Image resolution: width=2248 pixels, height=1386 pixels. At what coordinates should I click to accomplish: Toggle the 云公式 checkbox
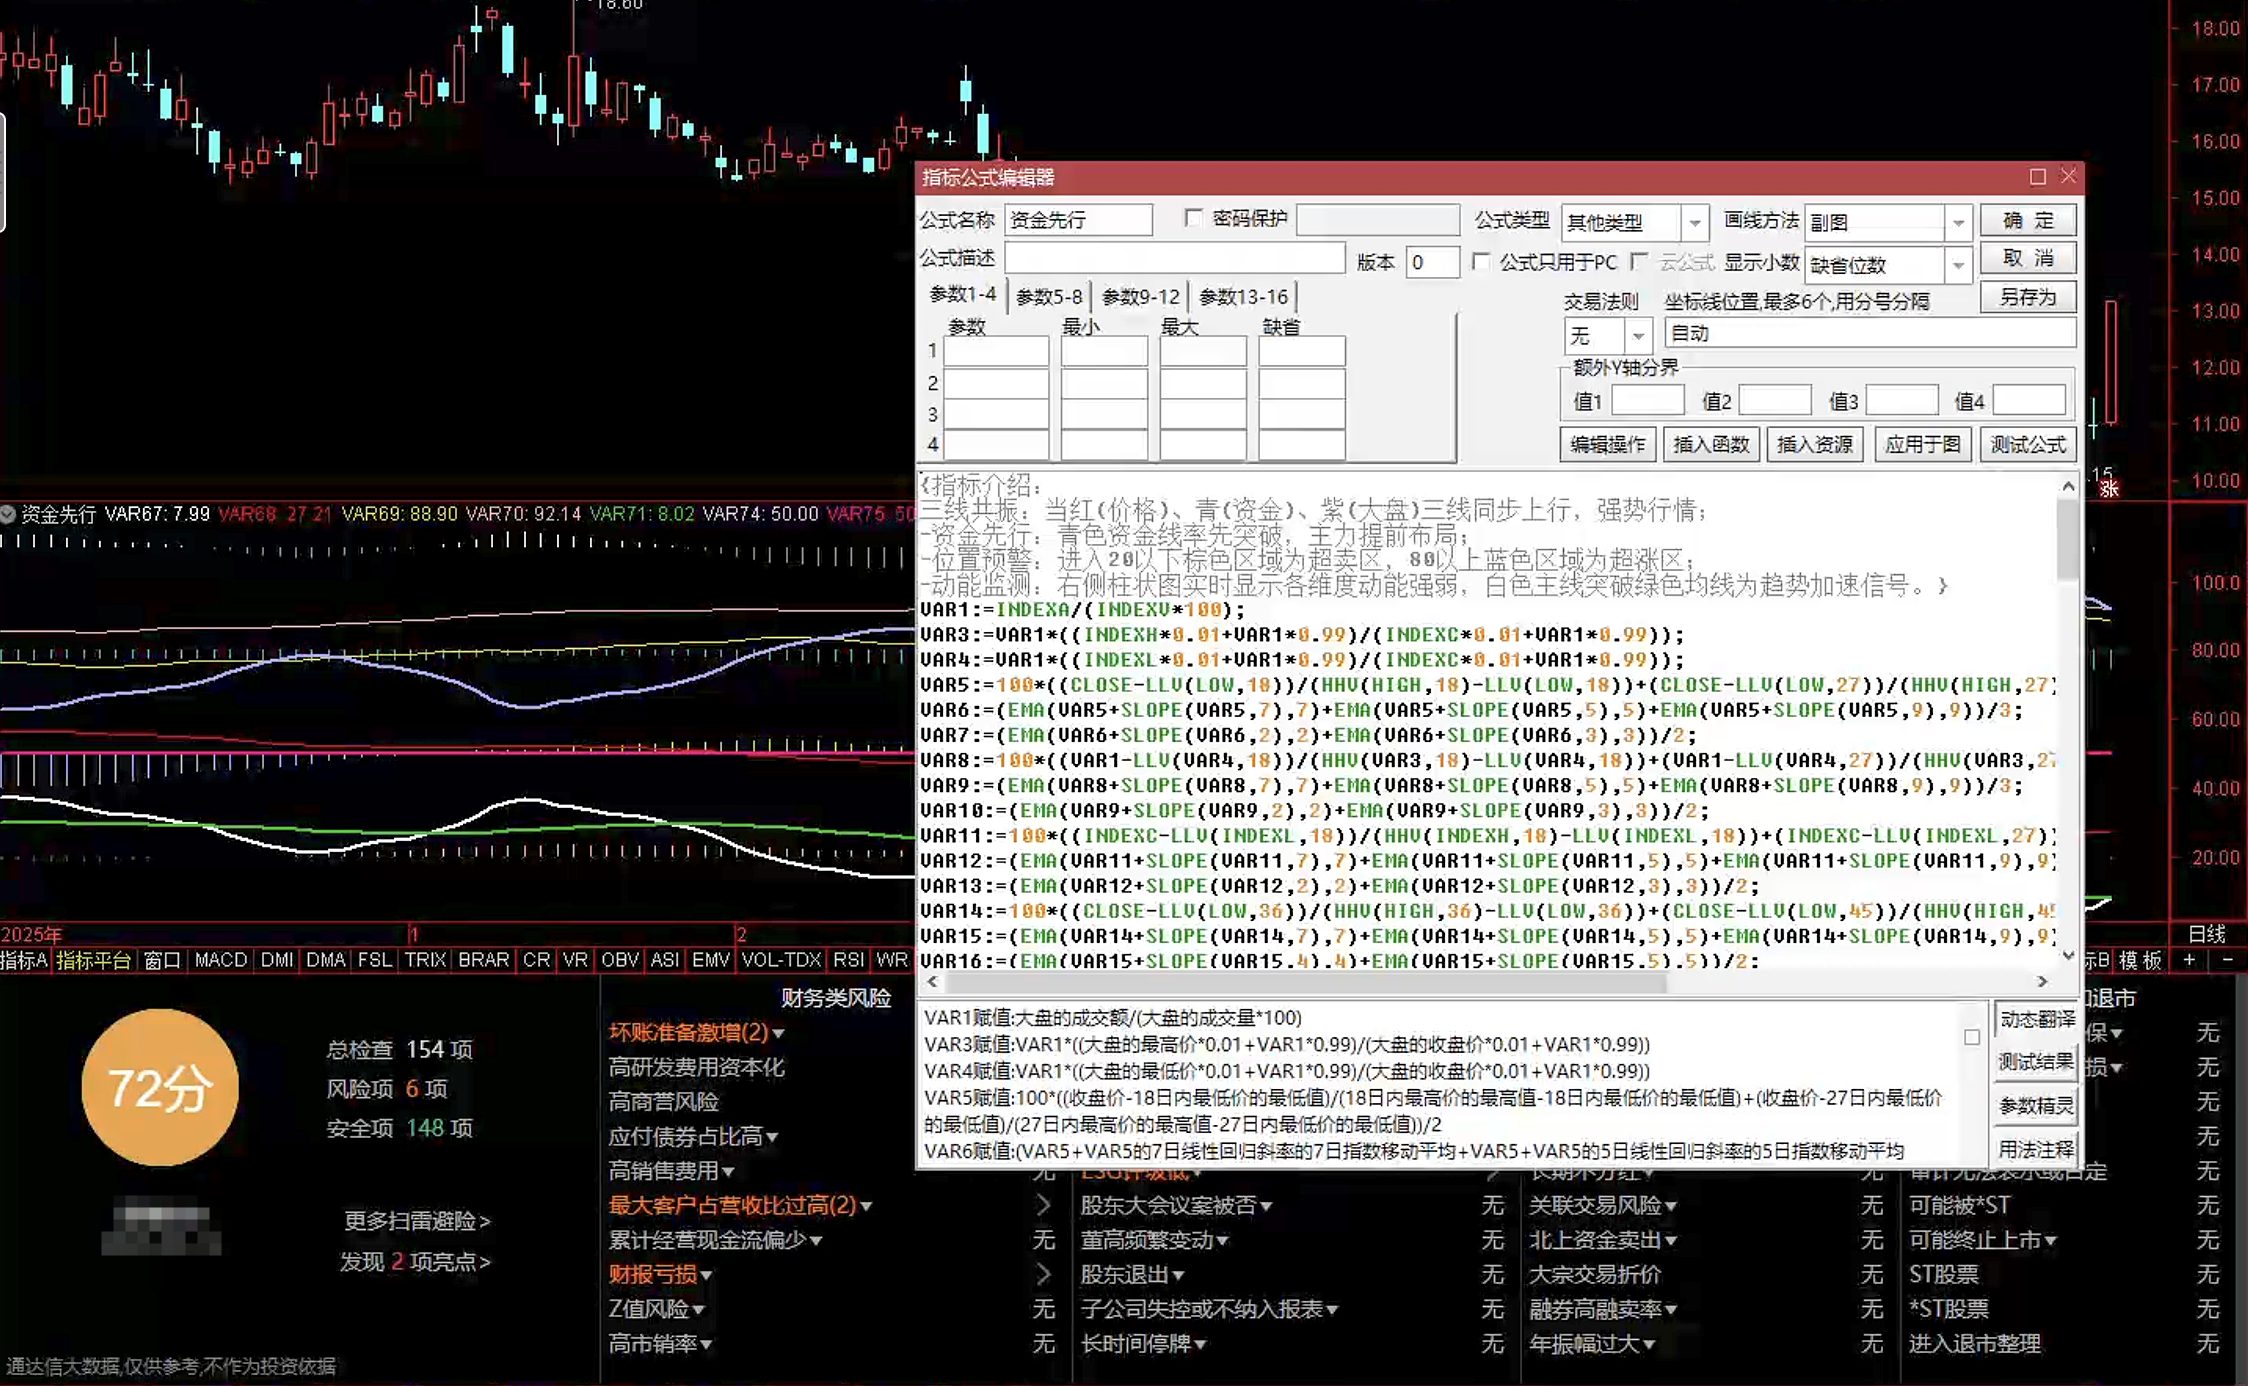click(x=1638, y=262)
